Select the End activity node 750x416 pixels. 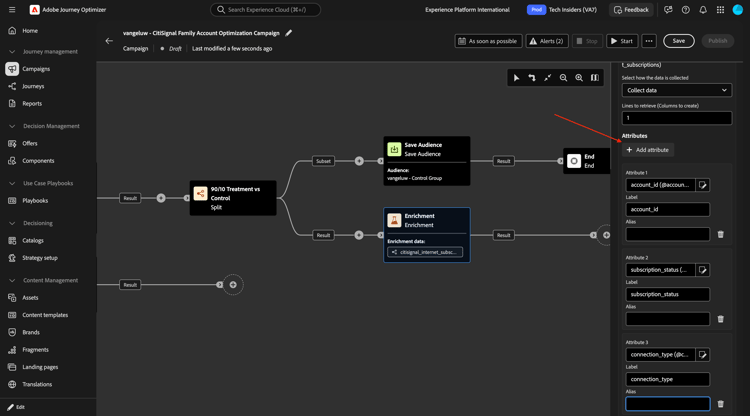[x=586, y=161]
